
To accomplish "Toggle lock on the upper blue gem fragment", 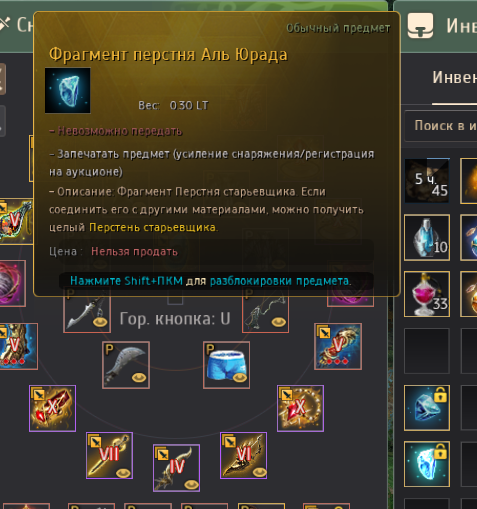I will 440,396.
